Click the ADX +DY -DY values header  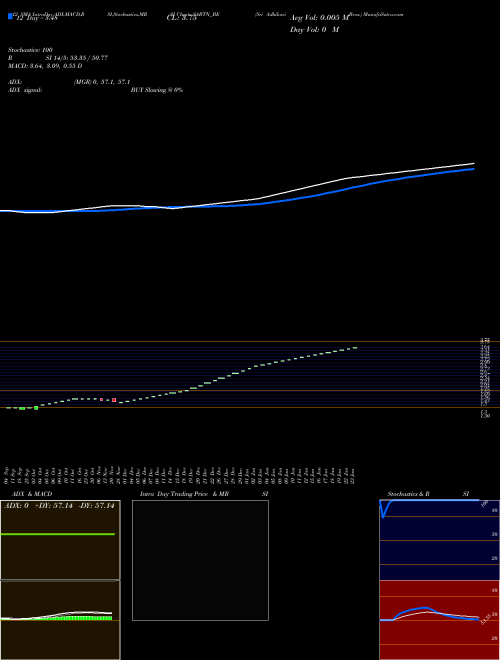(59, 506)
